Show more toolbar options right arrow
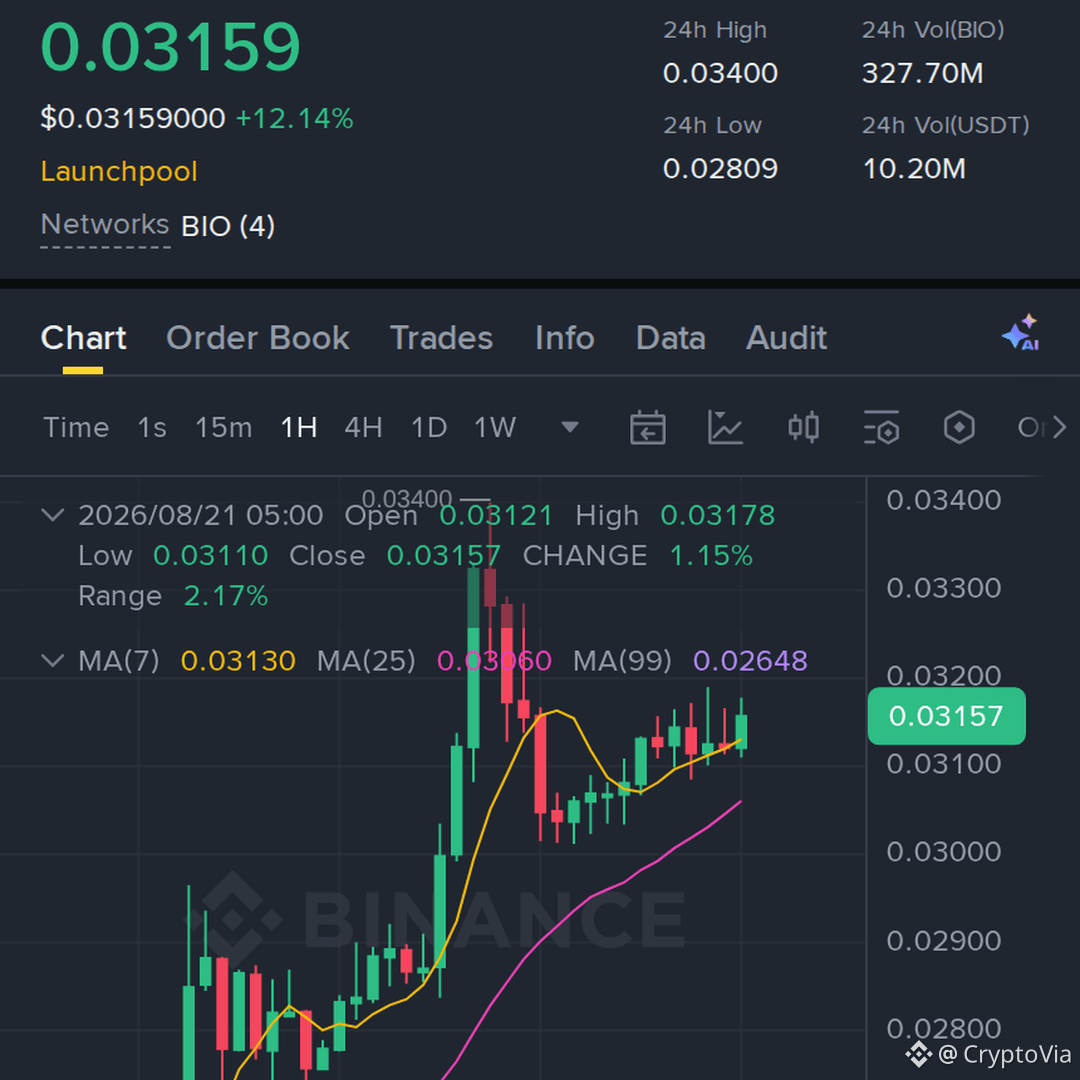 [x=1059, y=428]
